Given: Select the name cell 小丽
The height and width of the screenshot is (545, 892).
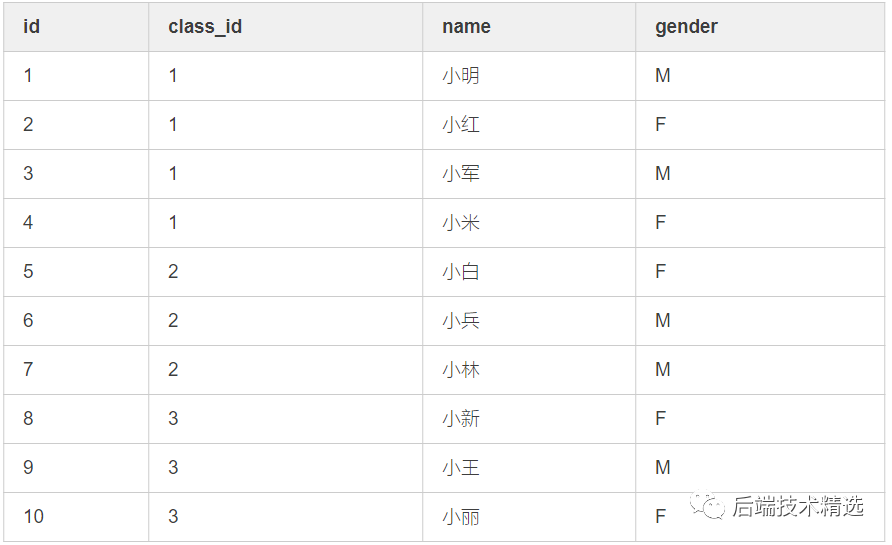Looking at the screenshot, I should (461, 517).
